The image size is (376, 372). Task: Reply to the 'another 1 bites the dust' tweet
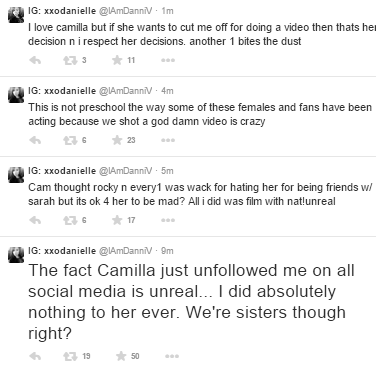pyautogui.click(x=35, y=60)
